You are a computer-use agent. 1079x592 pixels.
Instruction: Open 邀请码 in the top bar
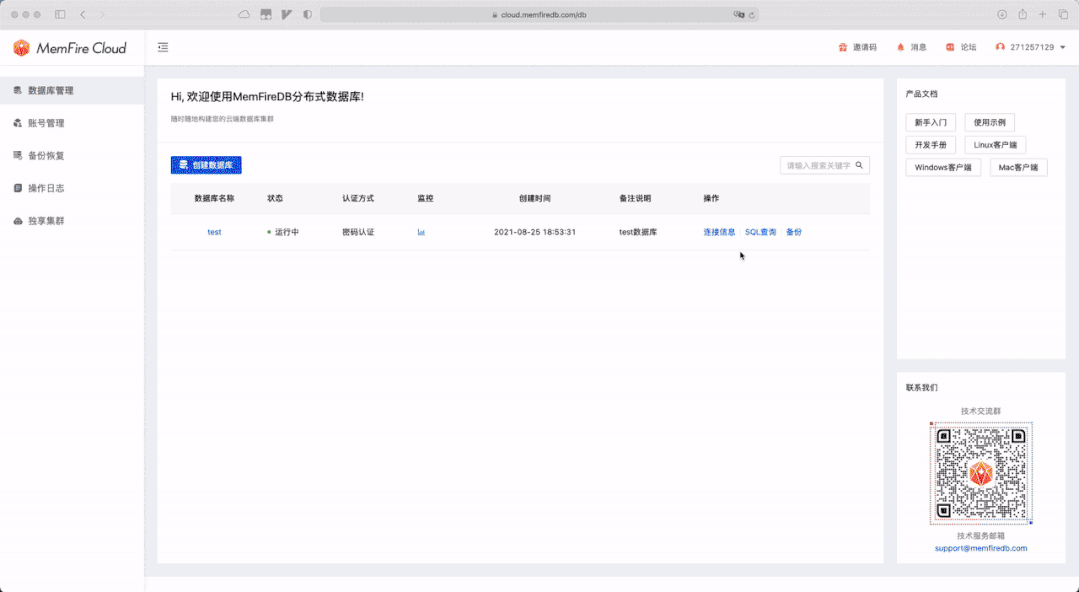tap(857, 47)
